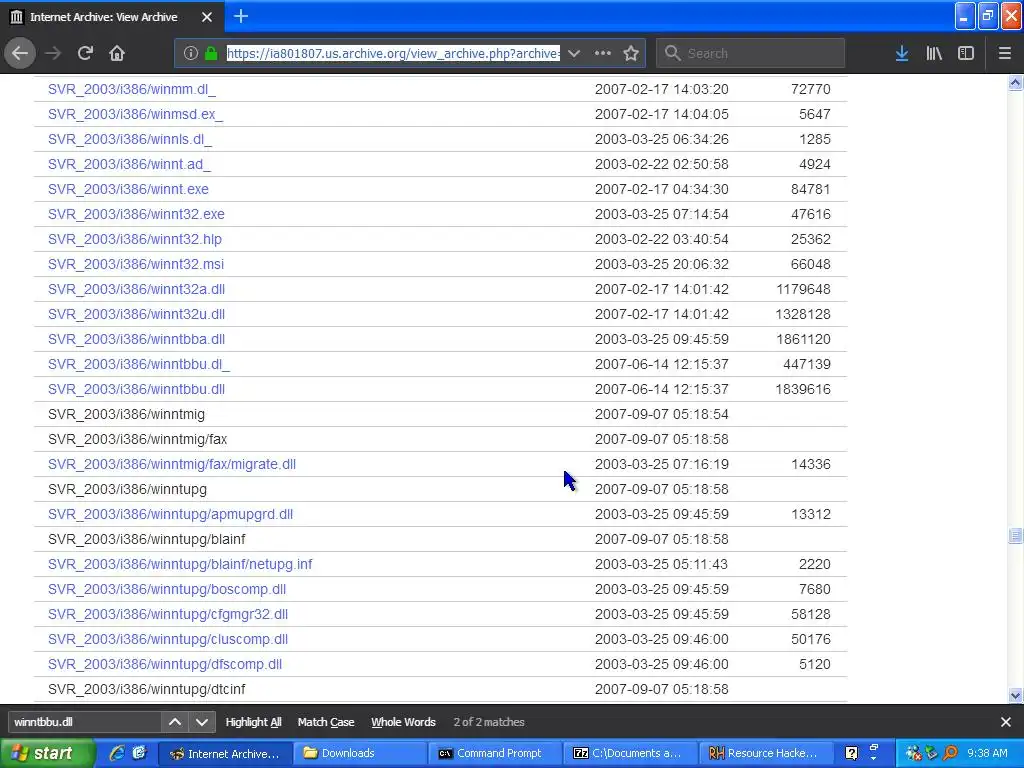
Task: Toggle the sidebar view icon
Action: click(x=966, y=53)
